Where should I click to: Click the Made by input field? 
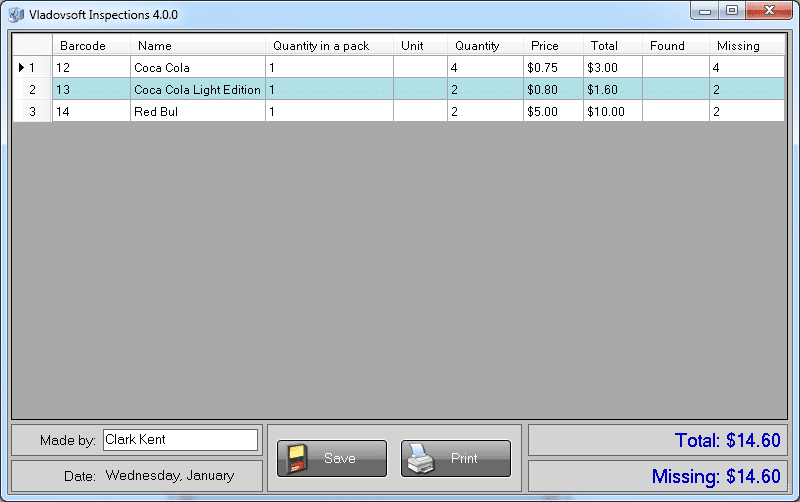(x=180, y=440)
